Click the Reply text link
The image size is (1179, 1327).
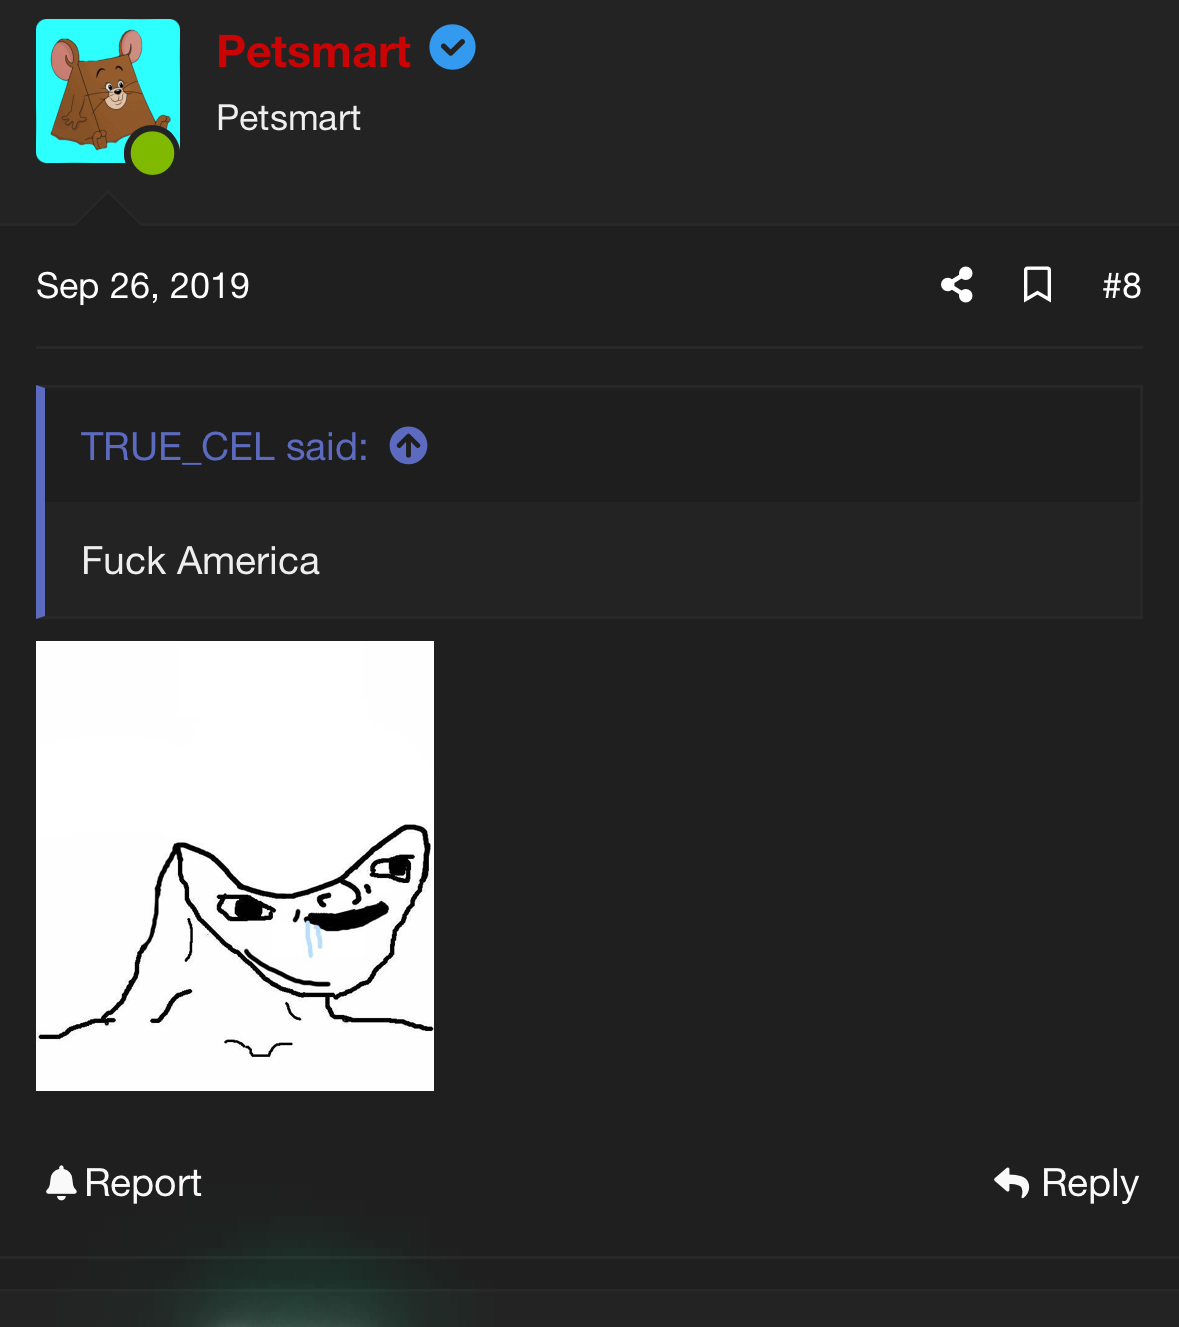[x=1090, y=1183]
